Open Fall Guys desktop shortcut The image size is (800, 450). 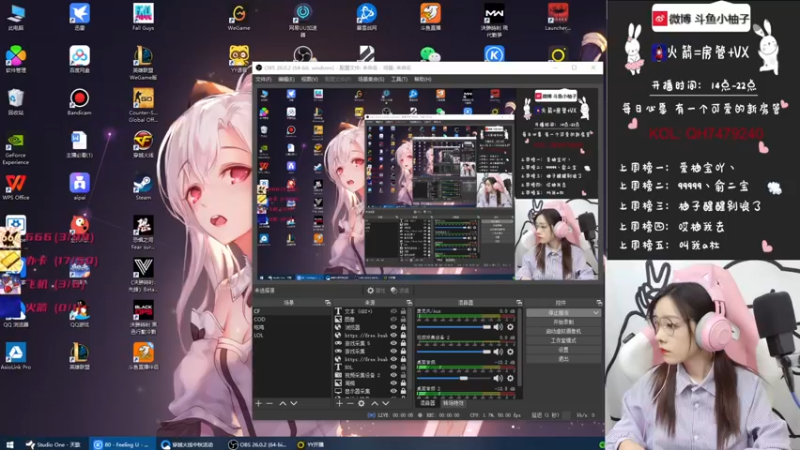tap(143, 17)
